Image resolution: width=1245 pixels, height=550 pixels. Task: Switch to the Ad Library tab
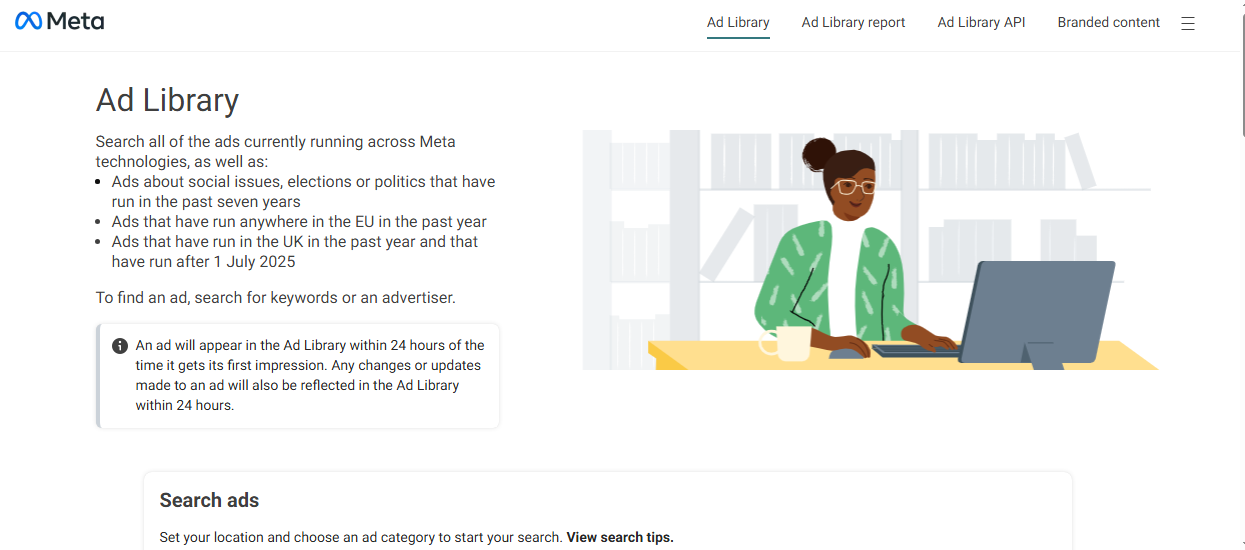[x=738, y=22]
